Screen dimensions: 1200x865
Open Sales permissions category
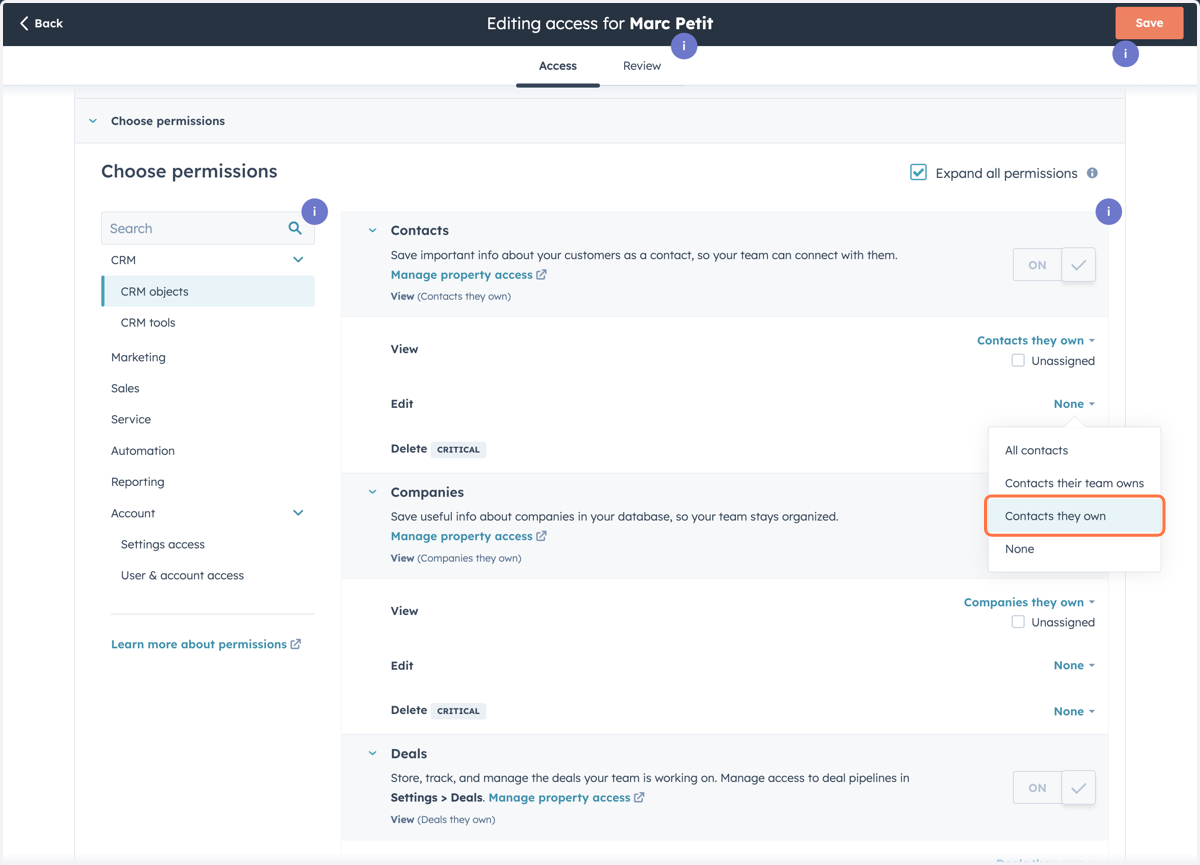pos(125,388)
